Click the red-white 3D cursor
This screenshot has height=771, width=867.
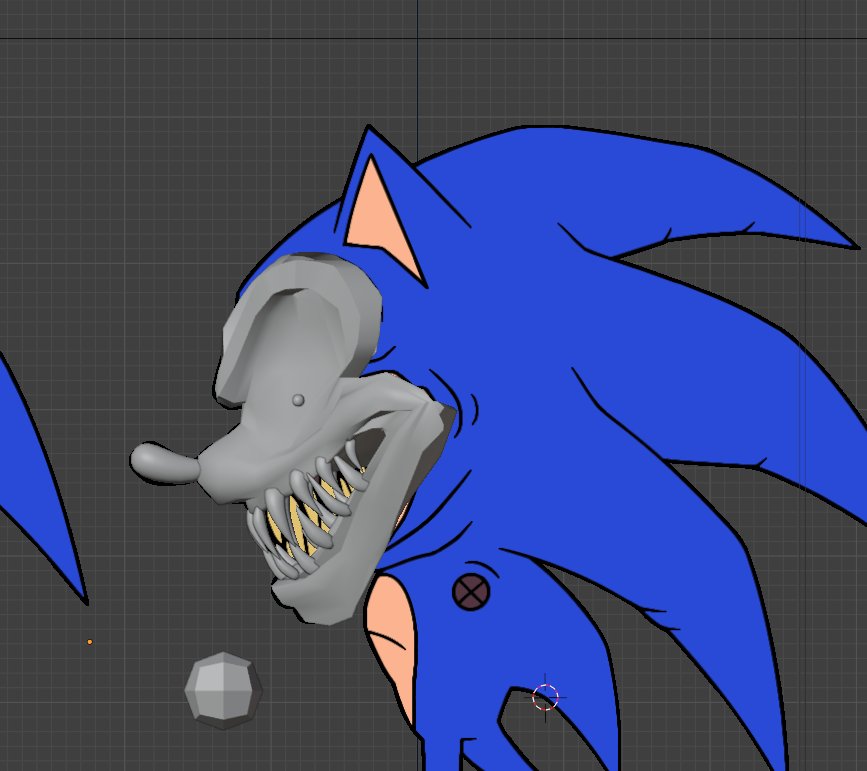tap(545, 697)
